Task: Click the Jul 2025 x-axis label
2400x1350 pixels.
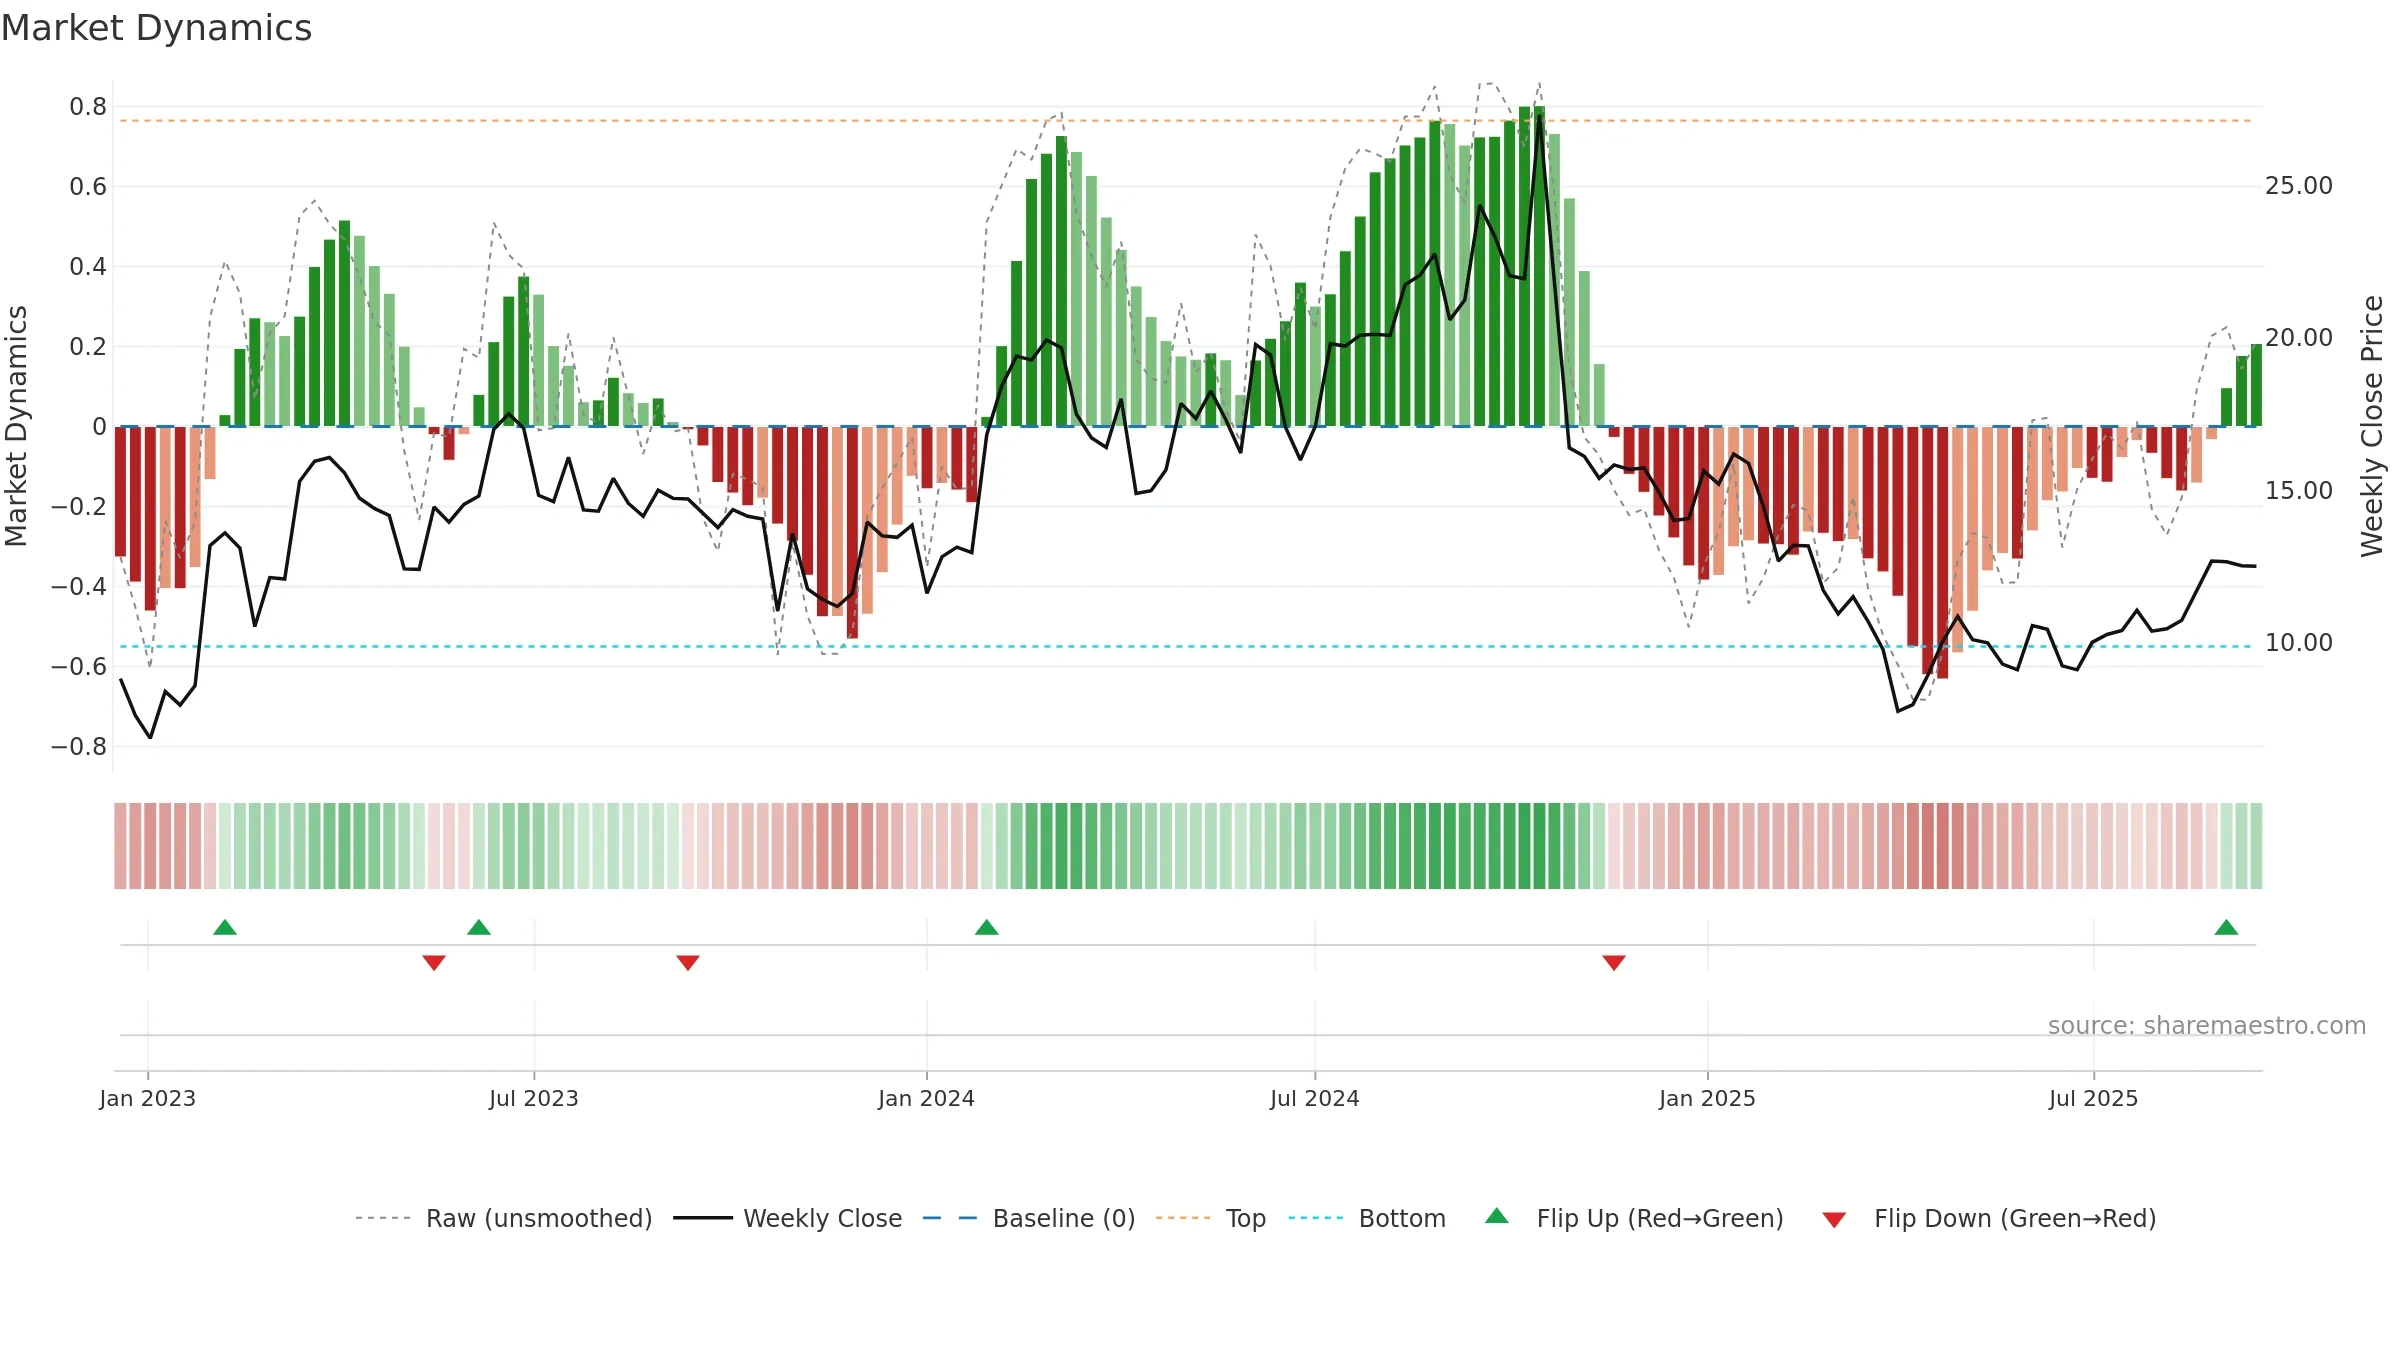Action: 2094,1098
